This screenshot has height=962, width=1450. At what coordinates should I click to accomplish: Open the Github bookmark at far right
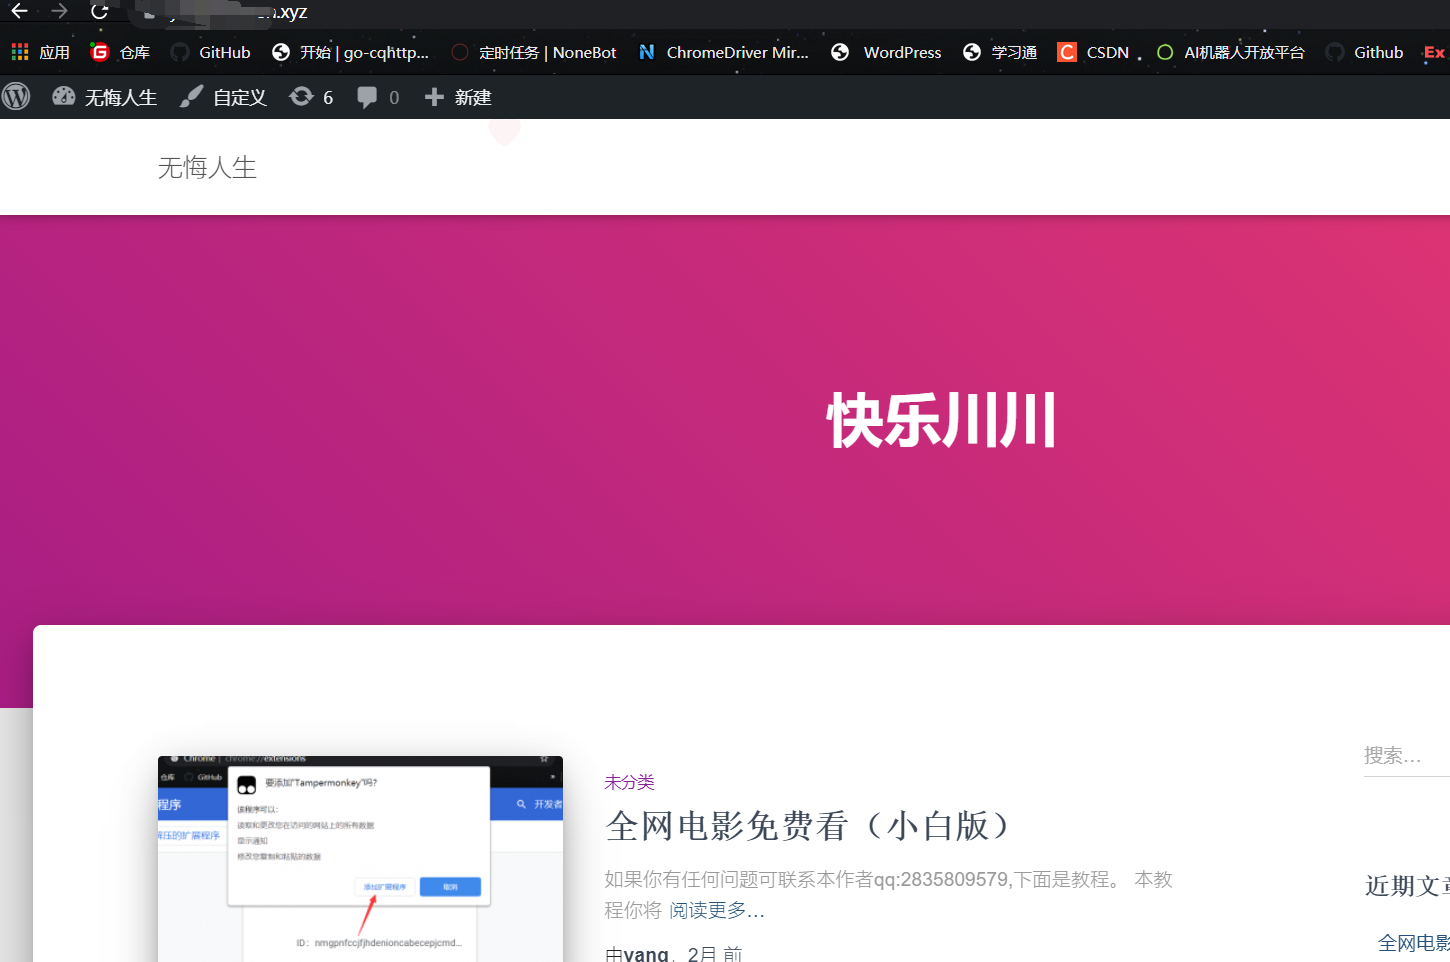coord(1364,52)
